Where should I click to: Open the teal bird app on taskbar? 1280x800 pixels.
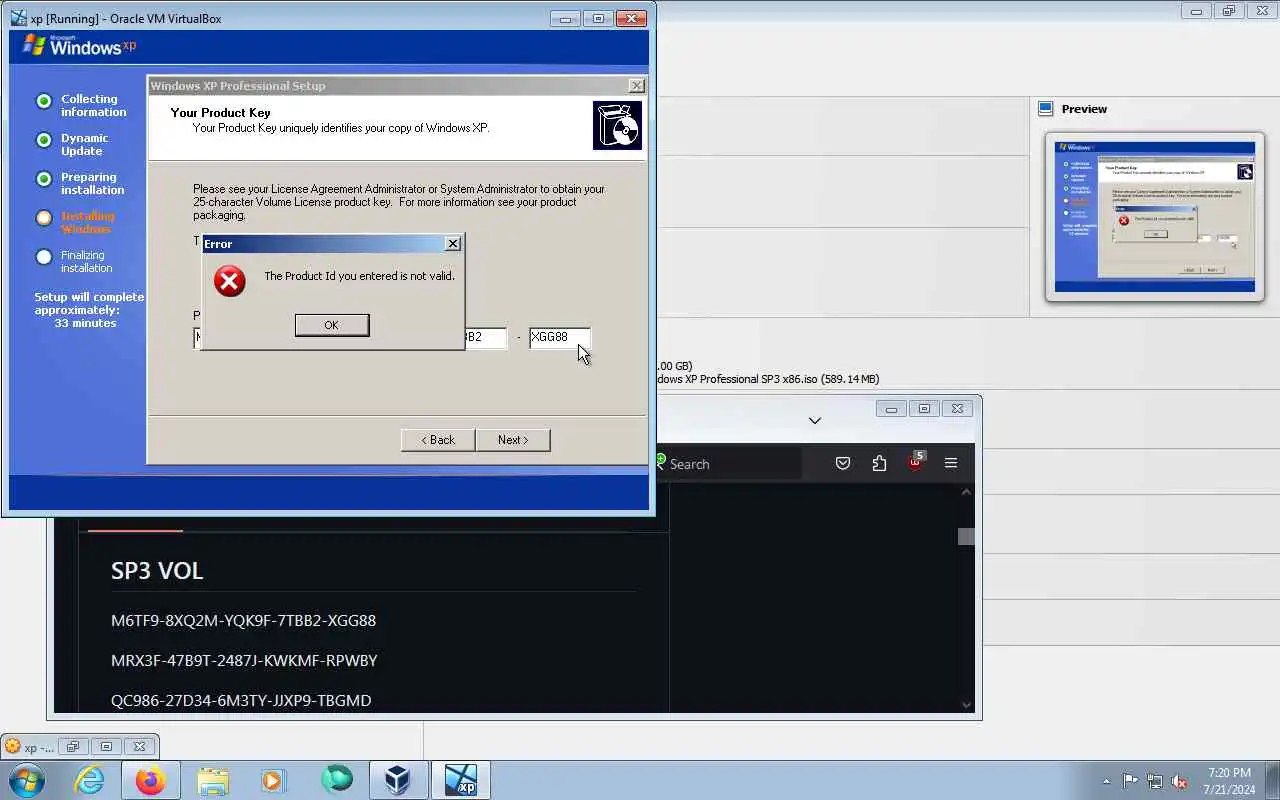coord(336,780)
